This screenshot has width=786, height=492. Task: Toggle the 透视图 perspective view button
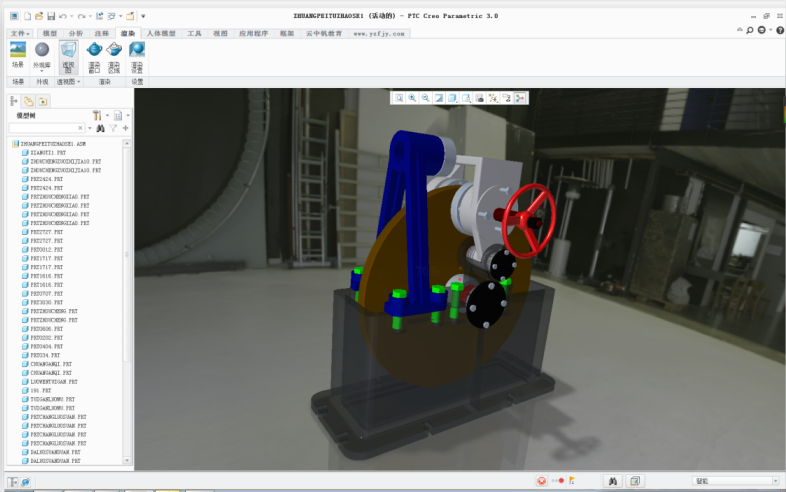click(x=68, y=57)
